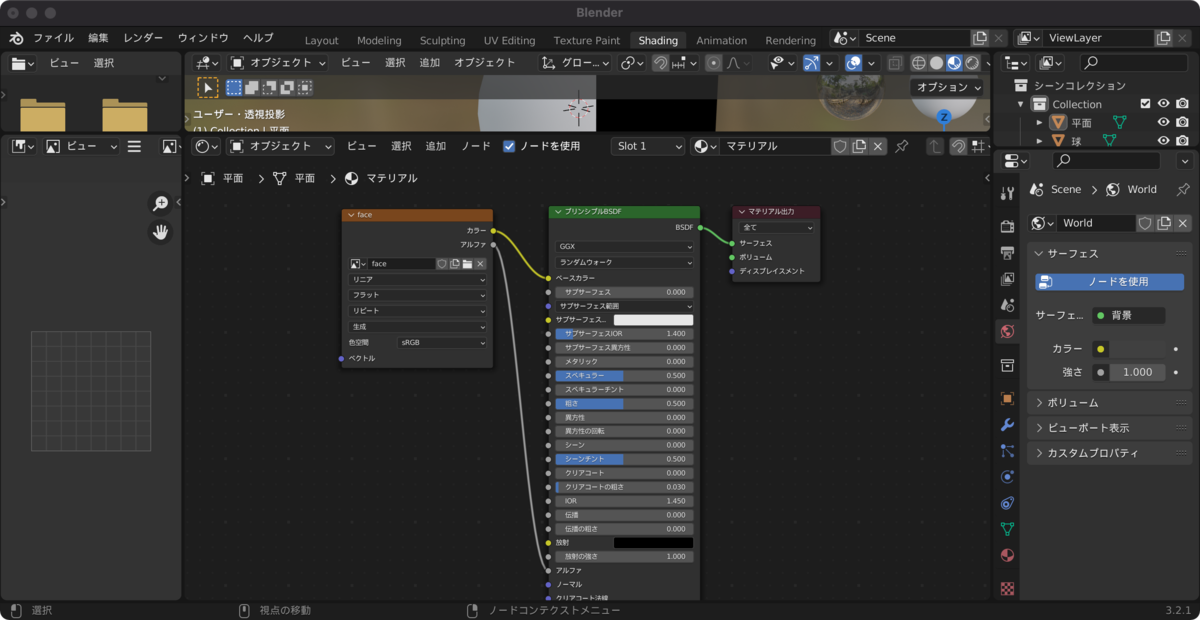Viewport: 1200px width, 620px height.
Task: Open the ランダムウォーク subsurface method dropdown
Action: (624, 262)
